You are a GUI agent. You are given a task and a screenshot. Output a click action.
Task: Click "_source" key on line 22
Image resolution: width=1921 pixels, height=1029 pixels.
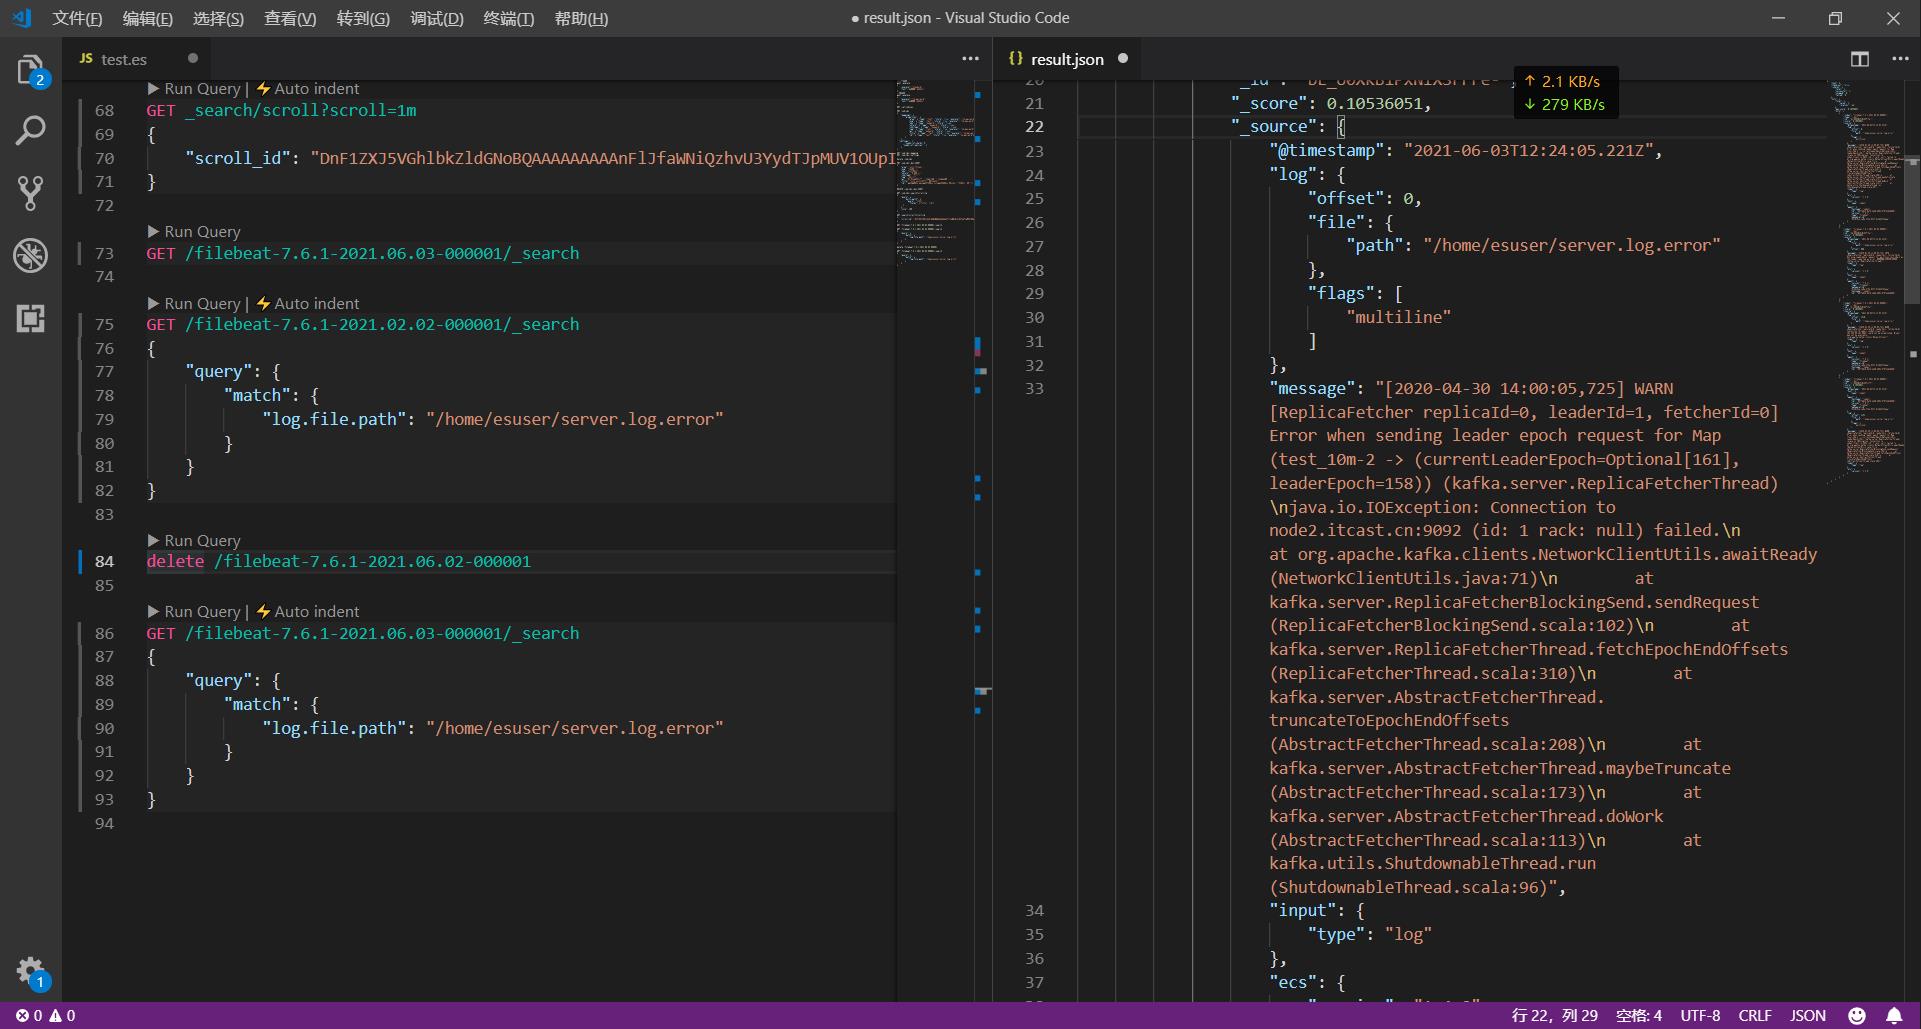[1274, 126]
